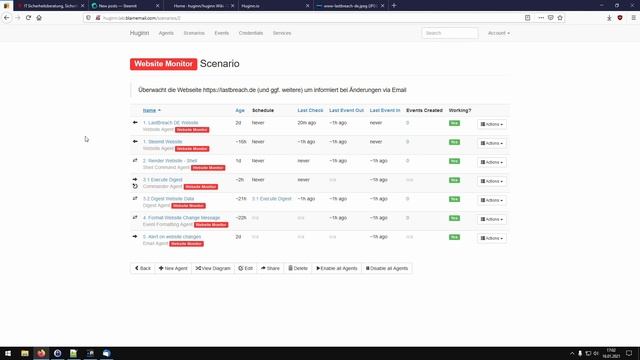Sort the table by Last Event In
The width and height of the screenshot is (640, 360).
385,110
